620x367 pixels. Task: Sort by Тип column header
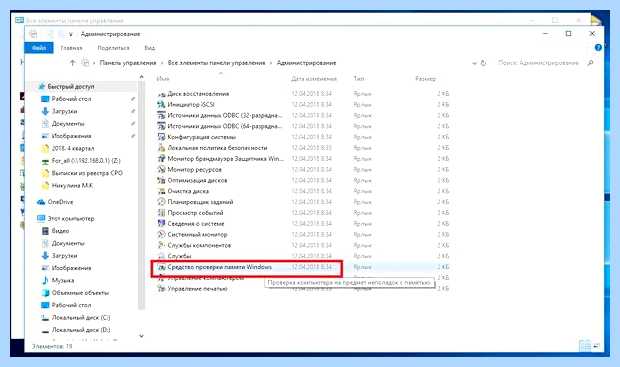pos(359,79)
